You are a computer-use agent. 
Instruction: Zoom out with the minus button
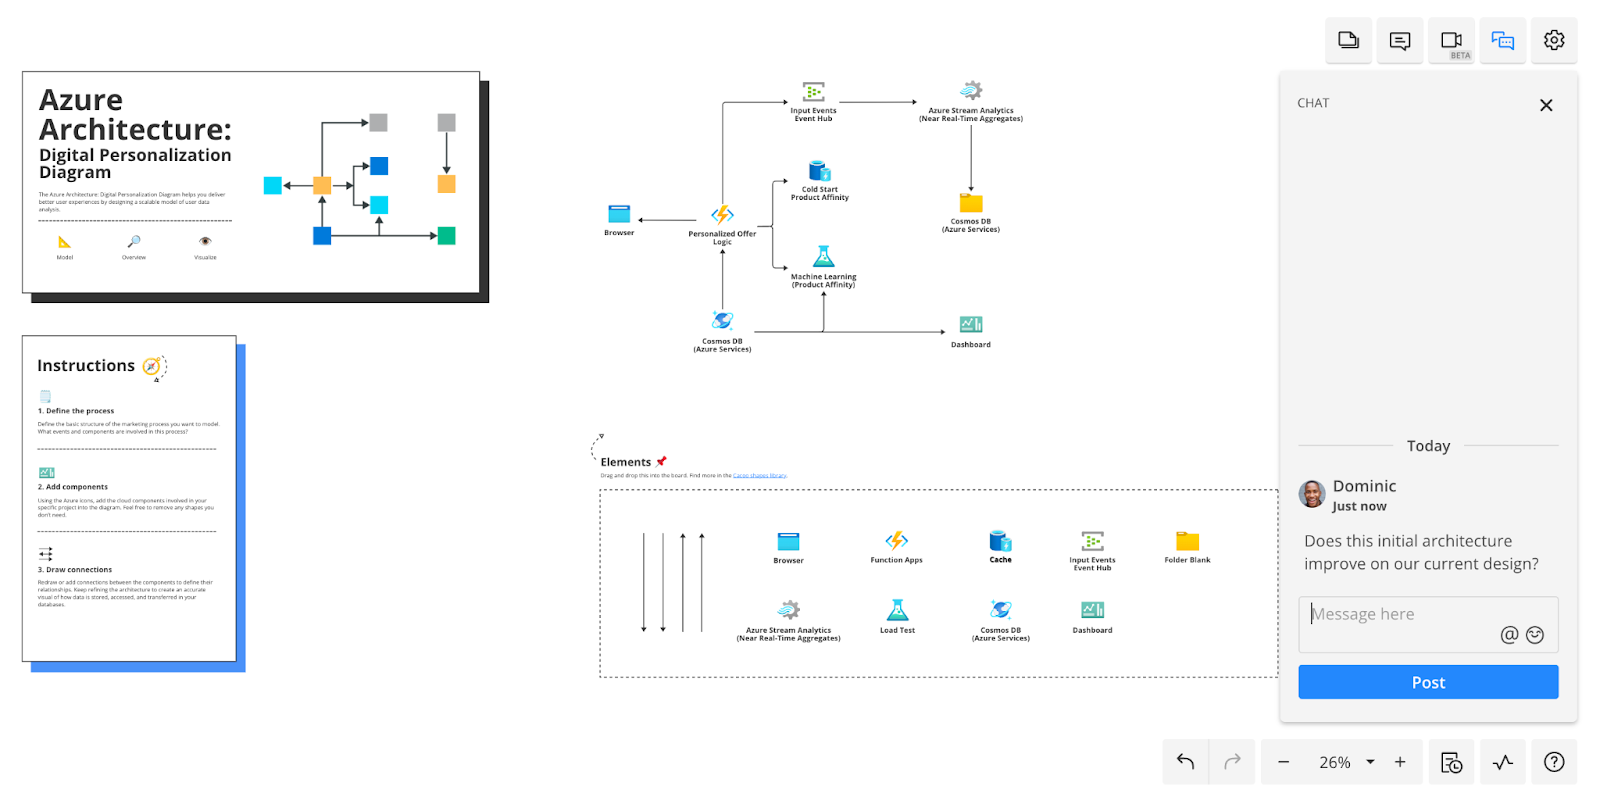(x=1283, y=762)
